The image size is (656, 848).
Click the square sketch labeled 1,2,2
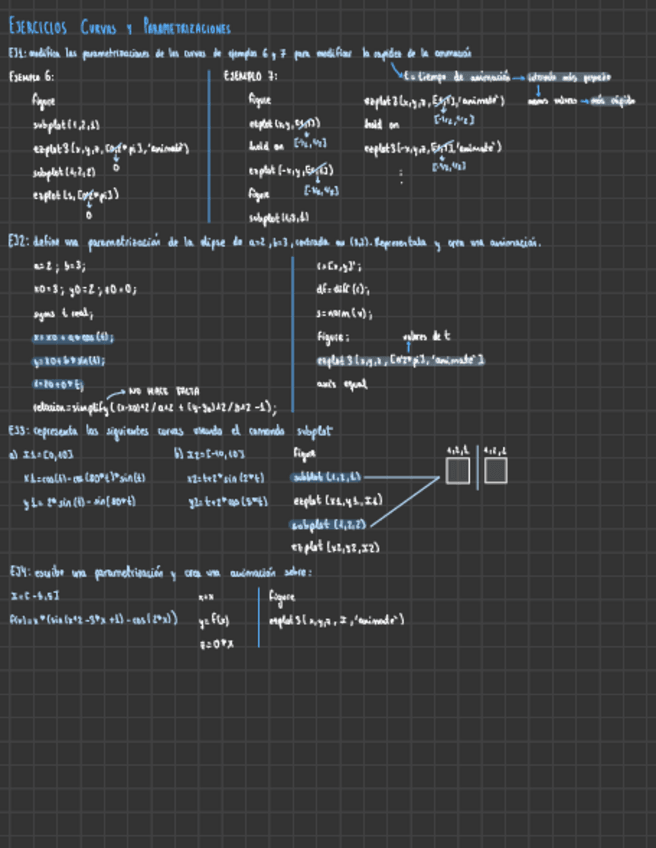click(x=495, y=471)
